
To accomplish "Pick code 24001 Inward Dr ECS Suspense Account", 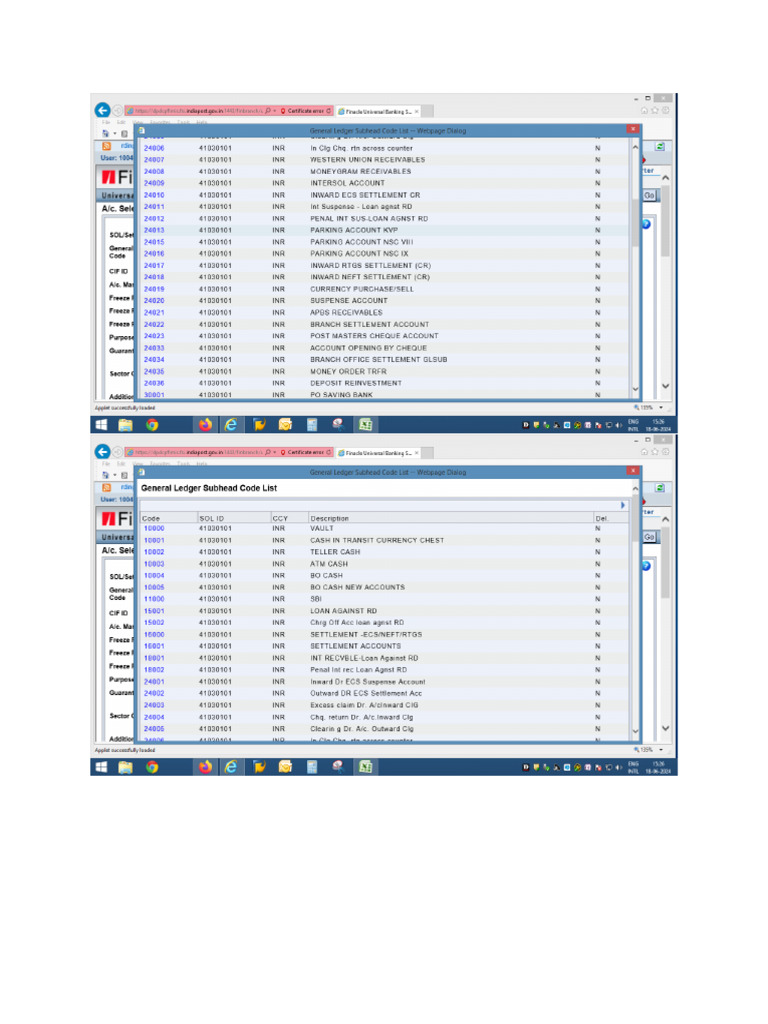I will [x=154, y=682].
